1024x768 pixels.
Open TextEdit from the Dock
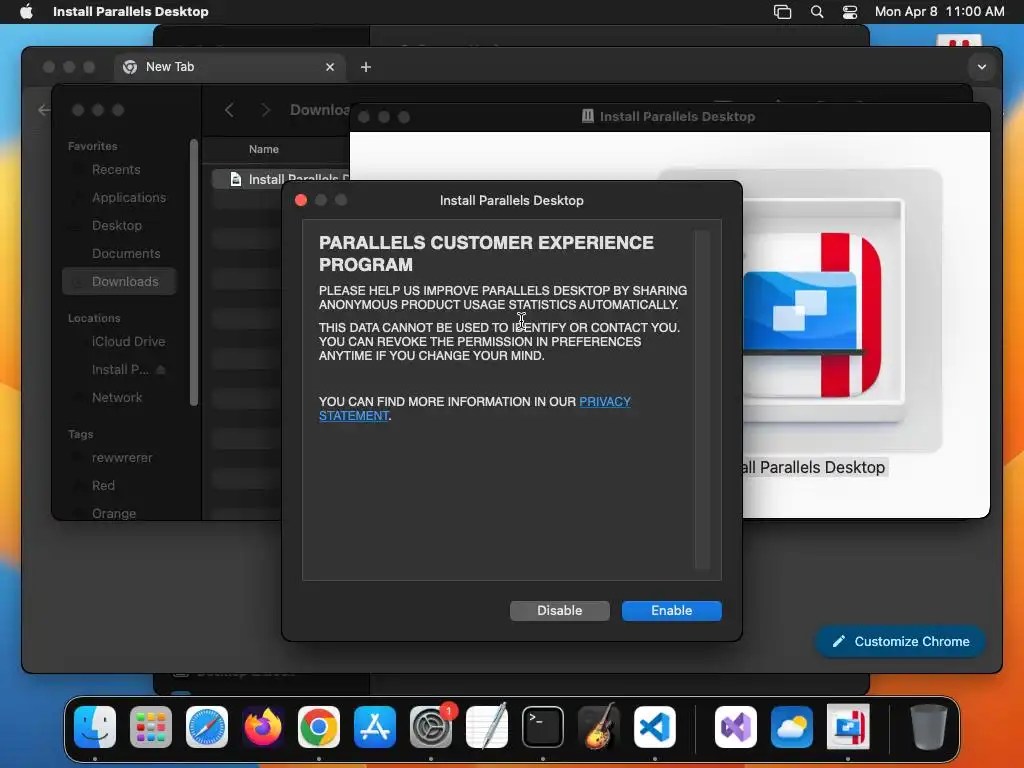487,727
